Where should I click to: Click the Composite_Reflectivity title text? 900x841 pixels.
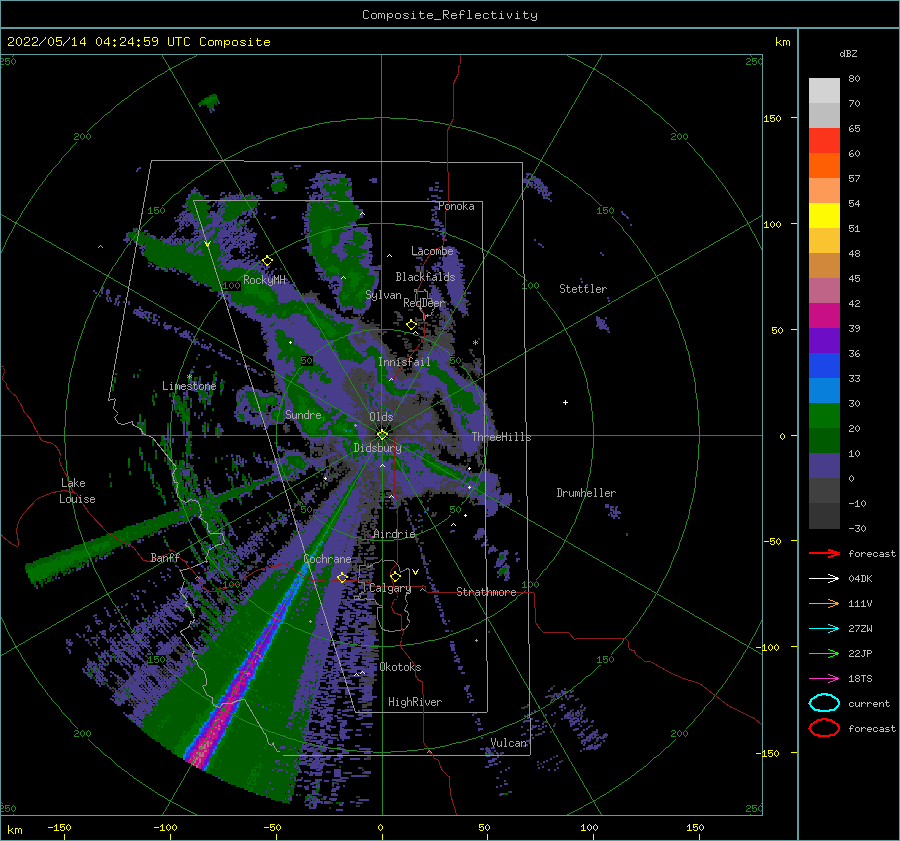coord(450,15)
